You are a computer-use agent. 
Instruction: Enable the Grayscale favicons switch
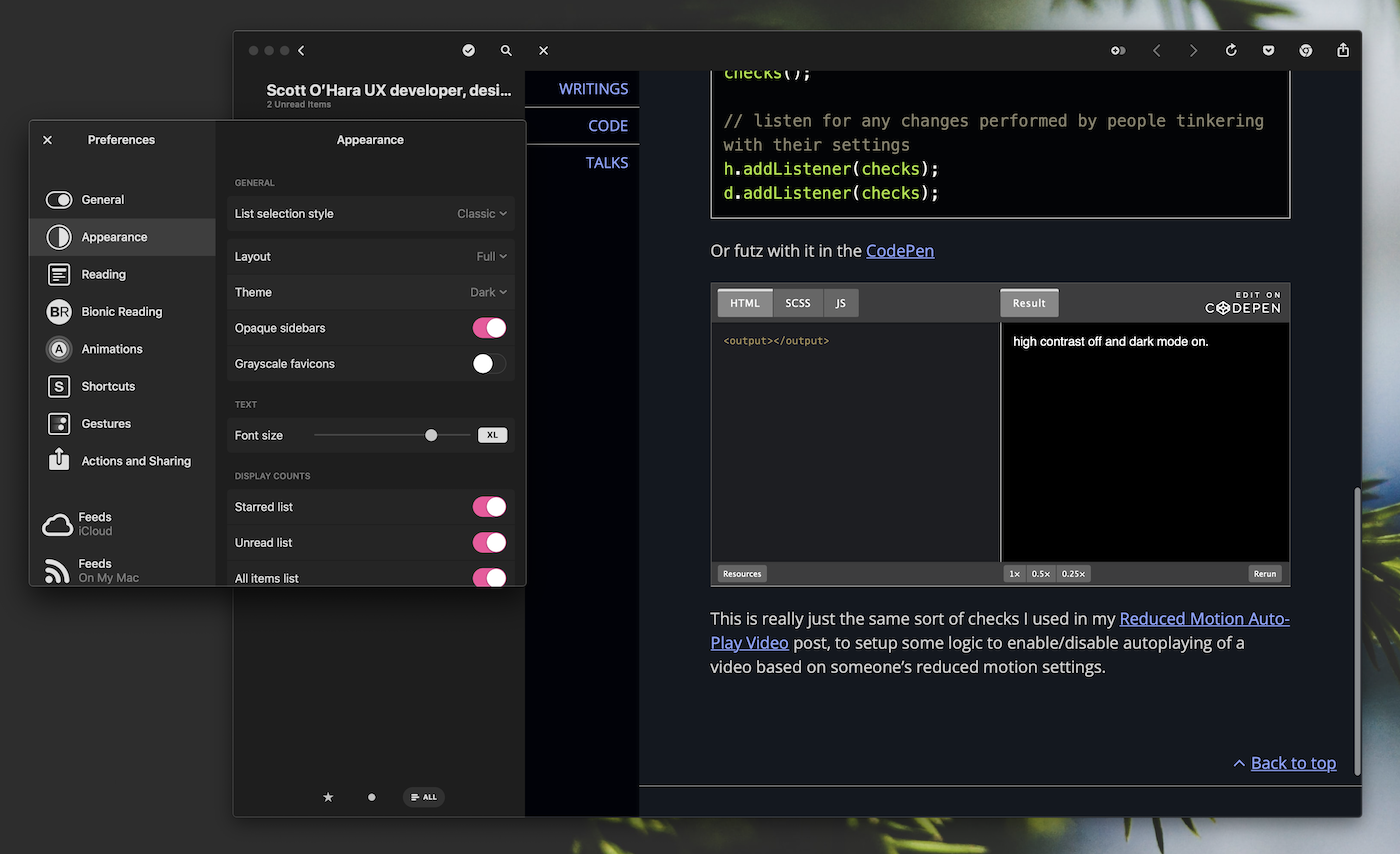(489, 364)
